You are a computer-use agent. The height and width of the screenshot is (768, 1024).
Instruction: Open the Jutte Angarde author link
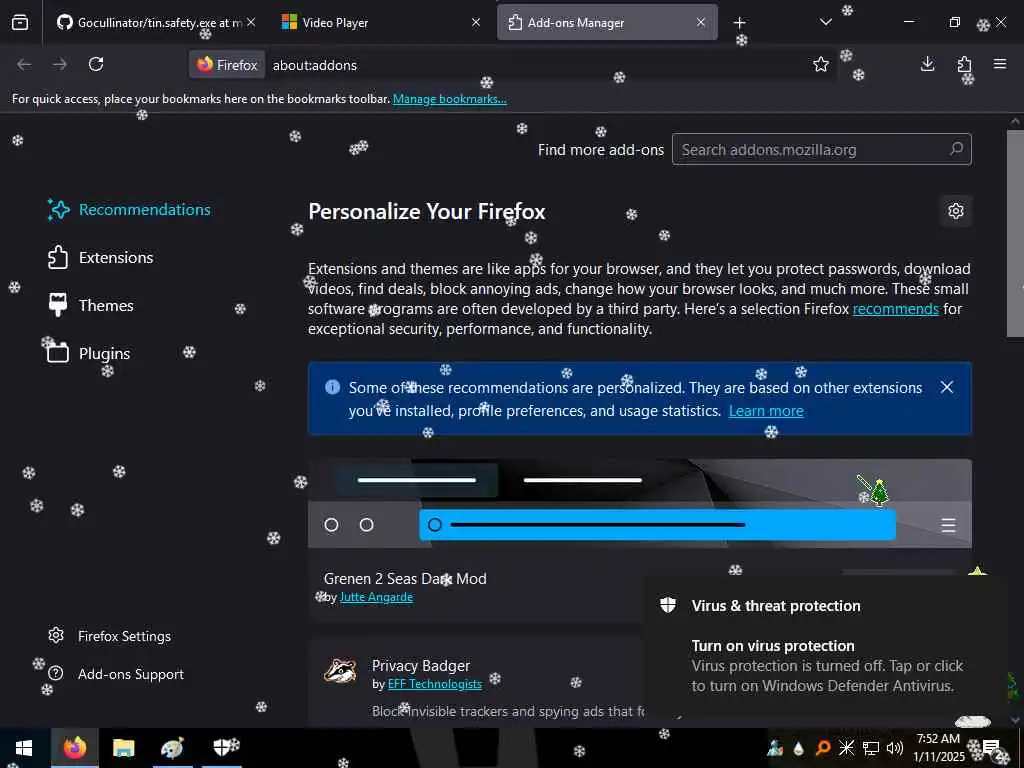(376, 597)
